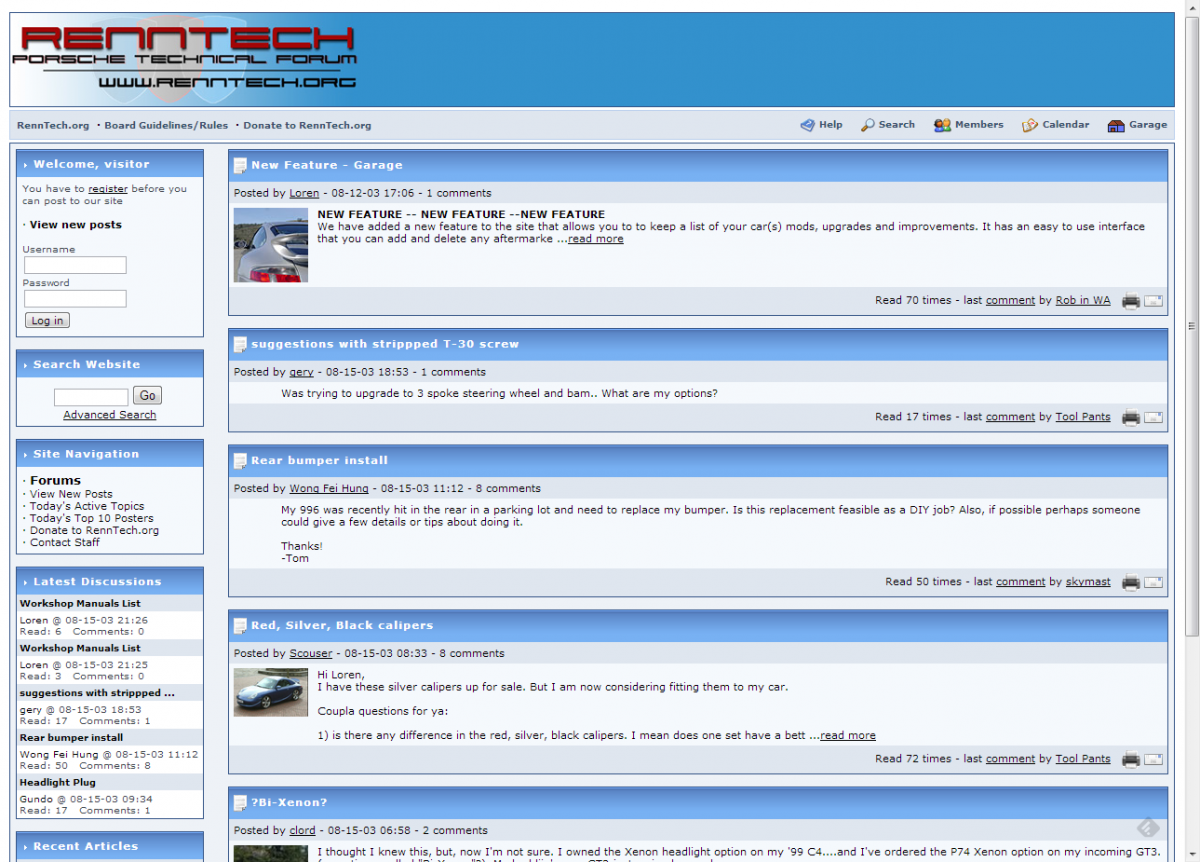Open Board Guidelines/Rules in top navigation

click(166, 125)
